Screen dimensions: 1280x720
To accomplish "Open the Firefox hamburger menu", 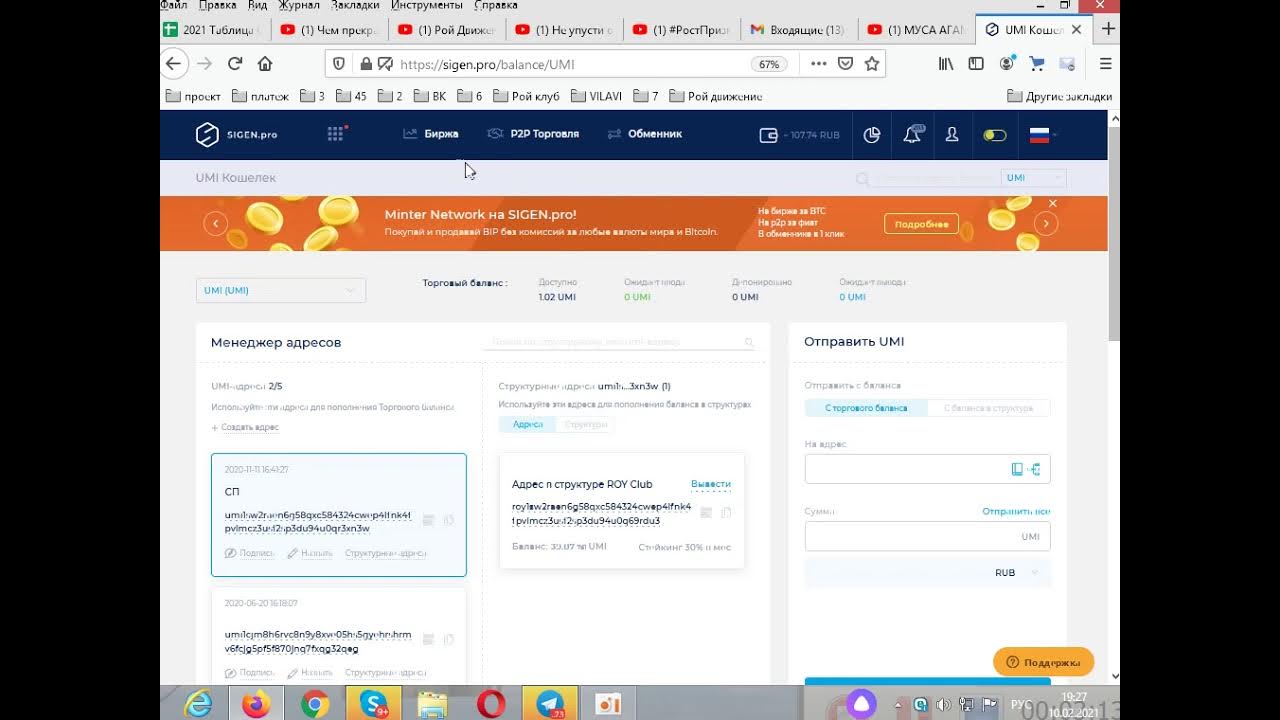I will (1105, 64).
